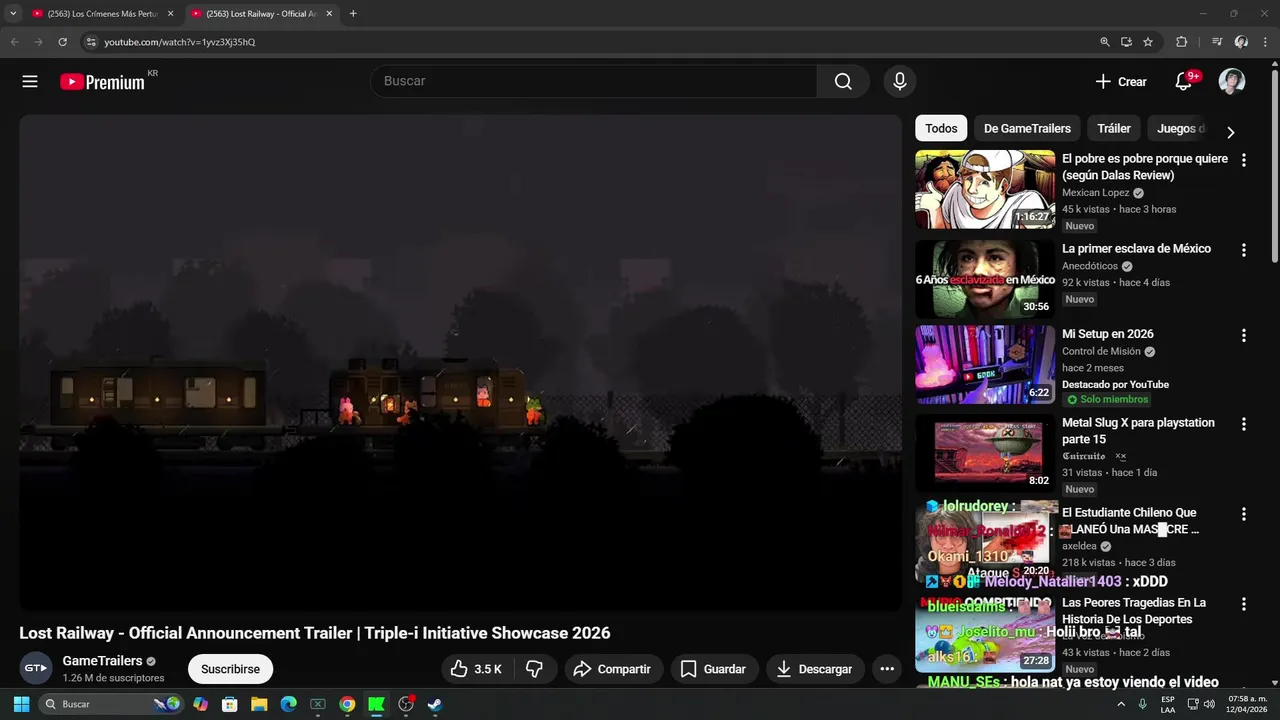
Task: Open the Crear upload menu
Action: pyautogui.click(x=1121, y=82)
